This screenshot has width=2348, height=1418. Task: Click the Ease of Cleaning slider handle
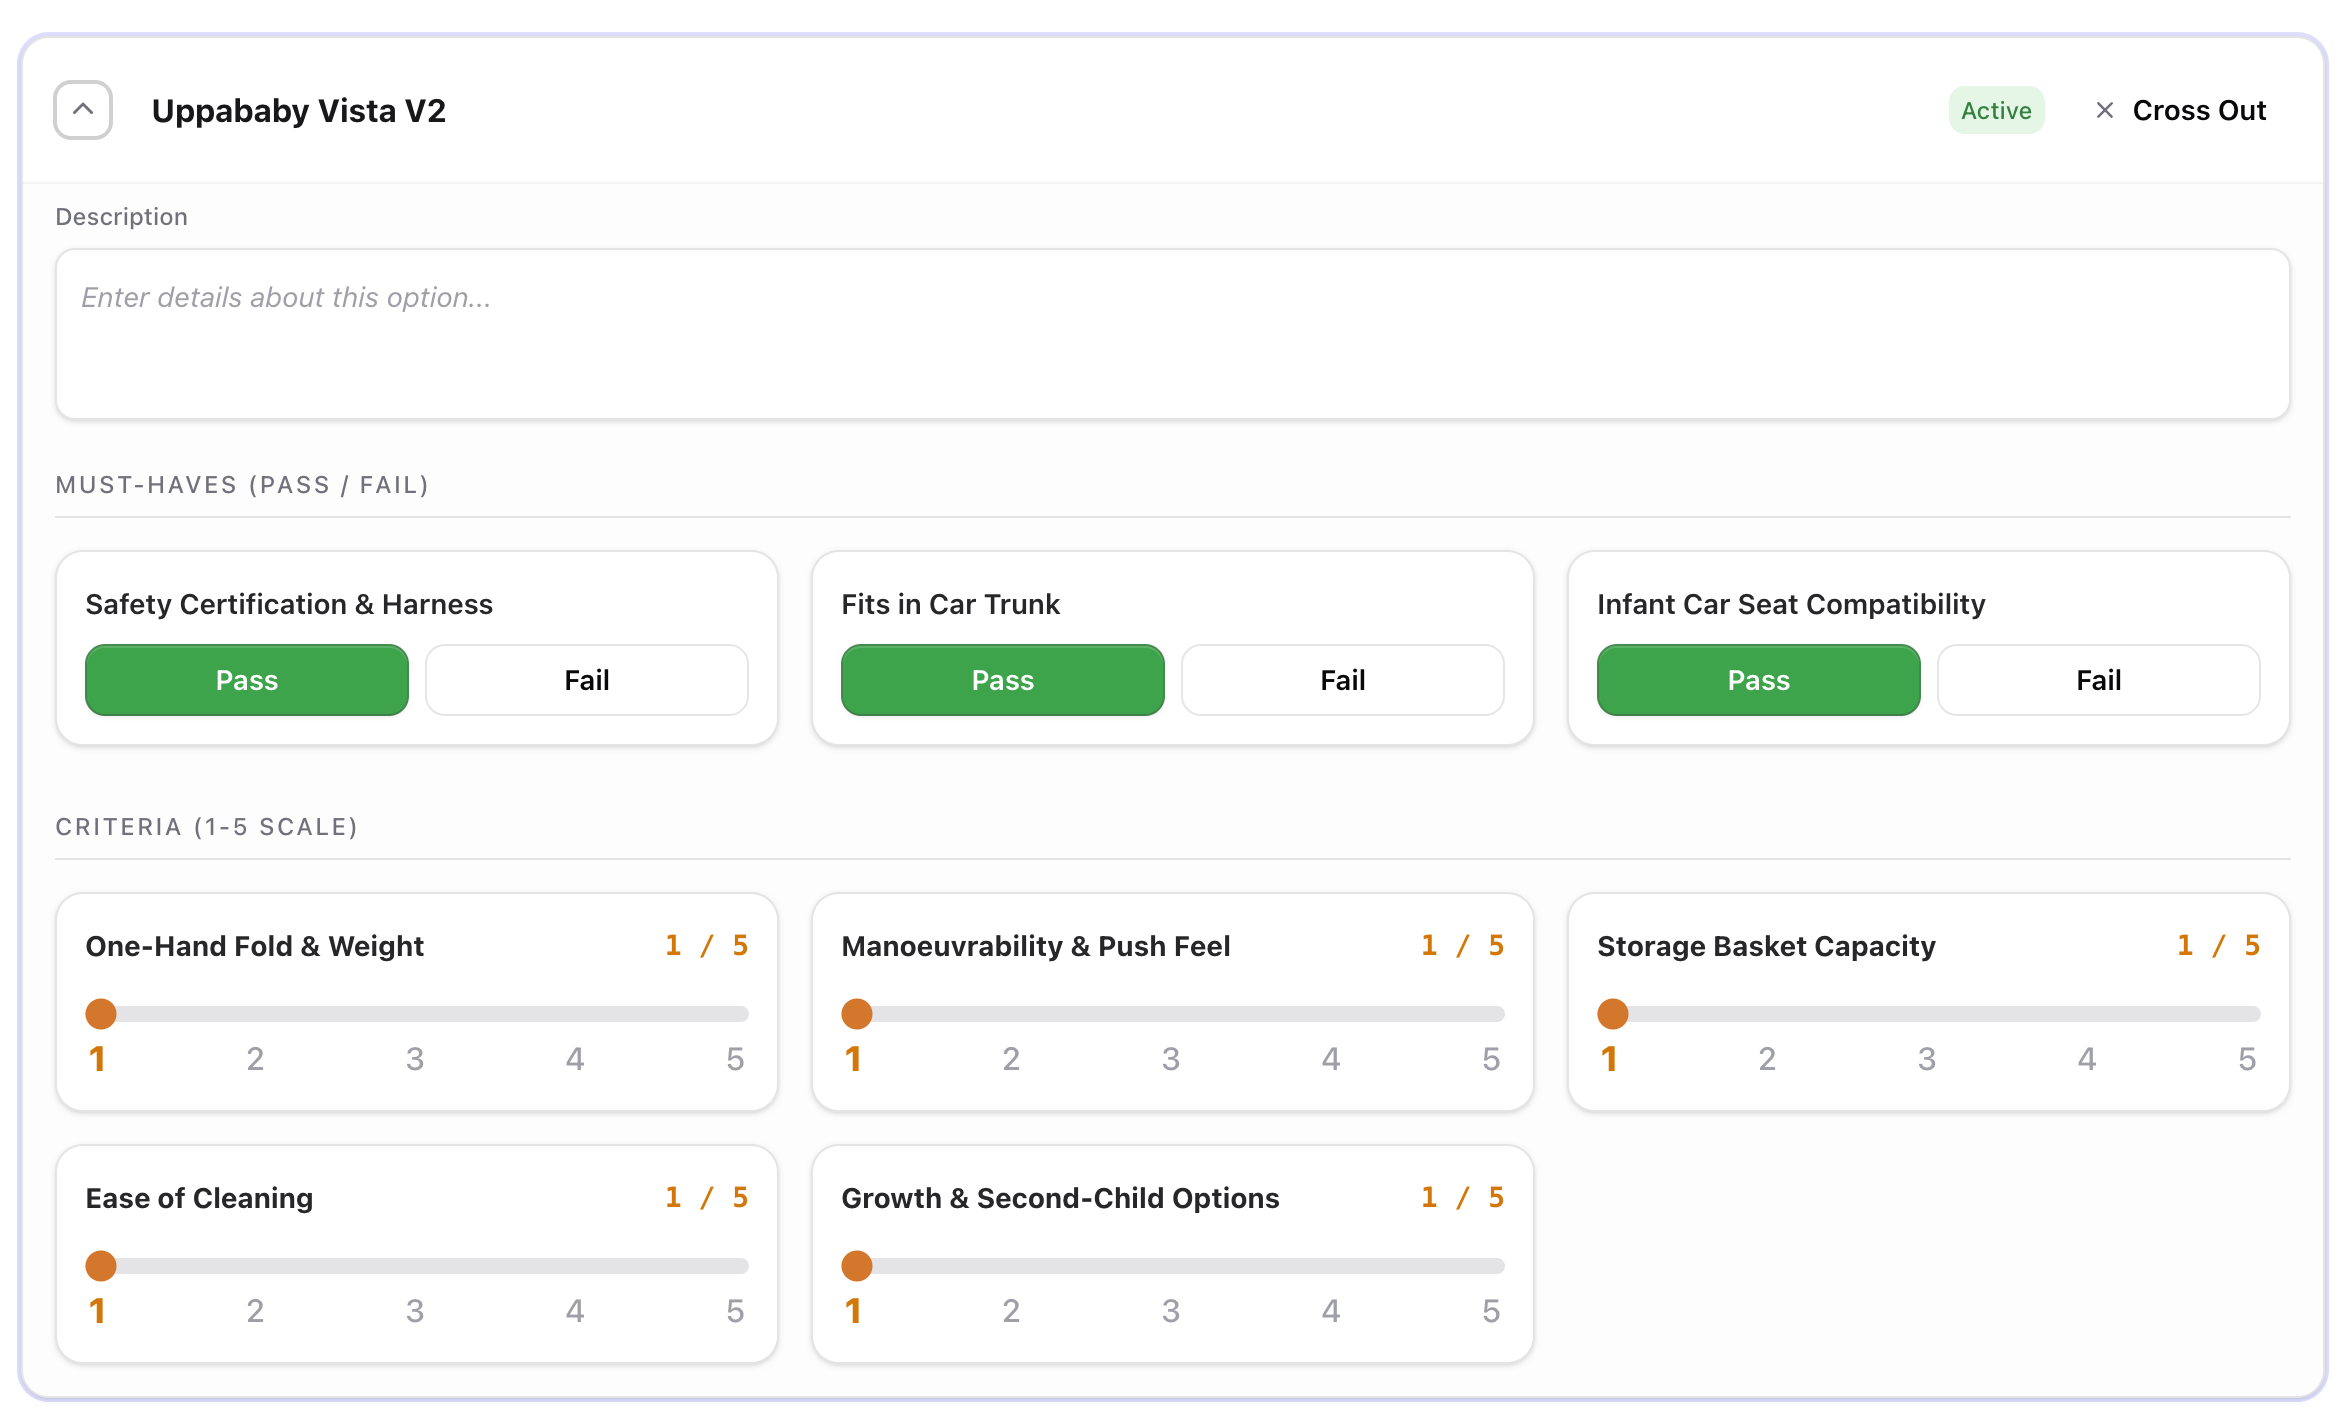[x=101, y=1266]
